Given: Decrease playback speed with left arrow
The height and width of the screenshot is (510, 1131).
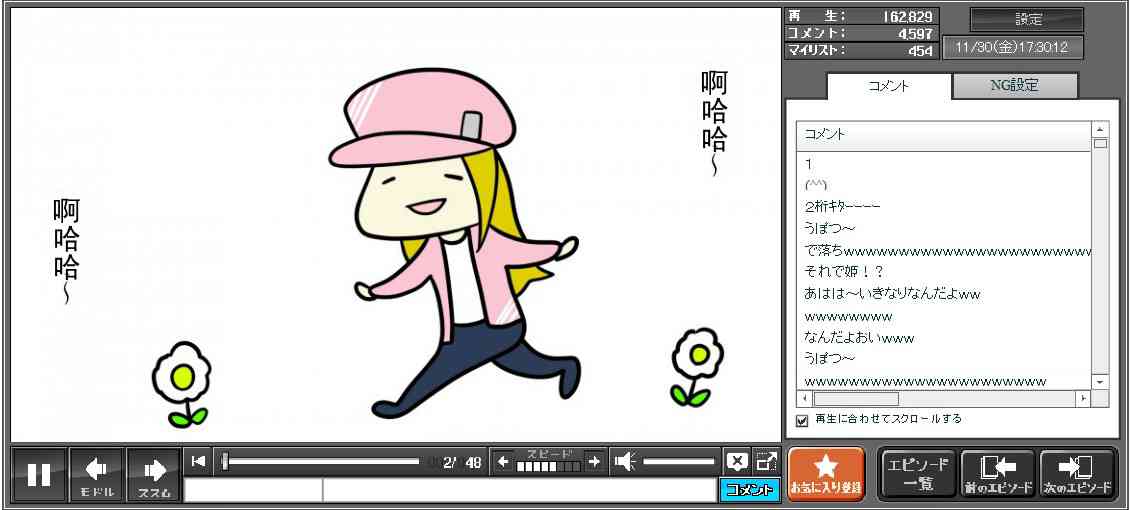Looking at the screenshot, I should point(503,461).
